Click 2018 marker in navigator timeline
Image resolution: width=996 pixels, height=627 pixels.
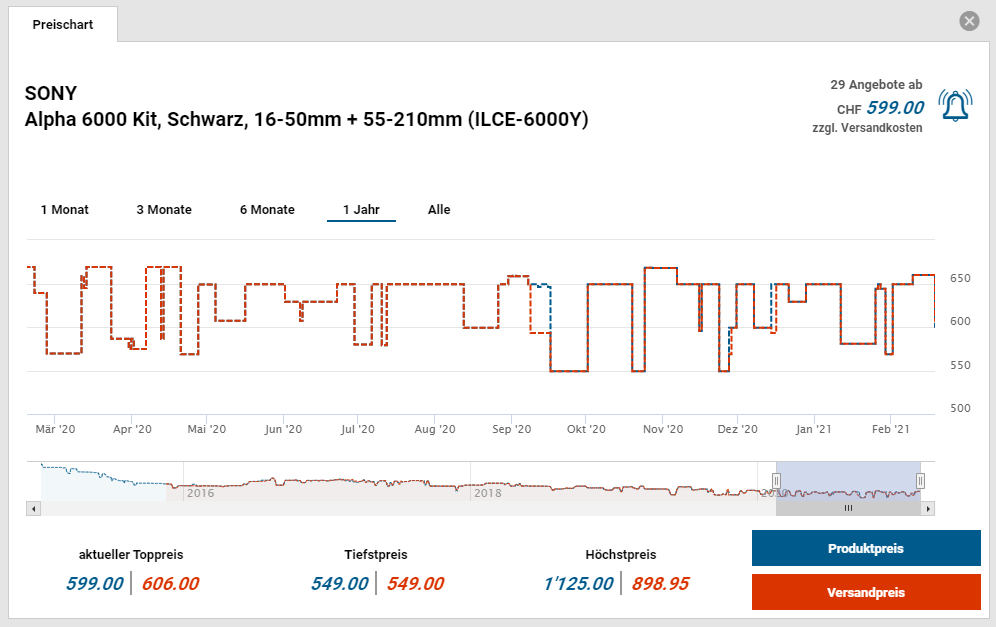[487, 493]
